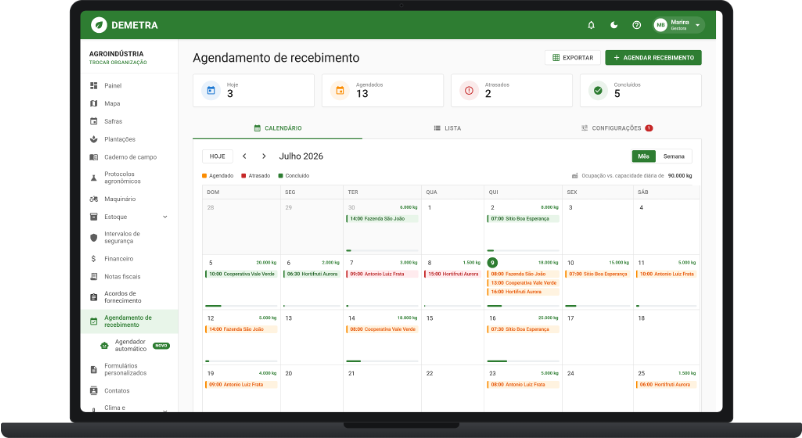Select the Mês view toggle
Viewport: 802px width, 438px height.
point(643,157)
